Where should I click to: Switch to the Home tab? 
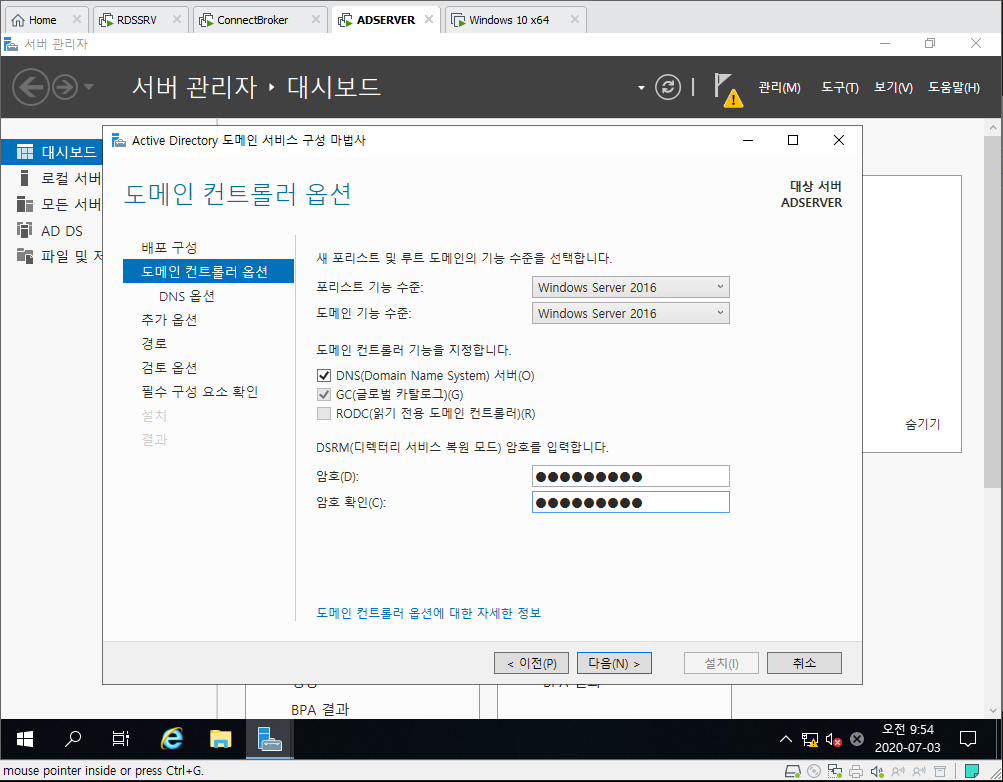42,20
